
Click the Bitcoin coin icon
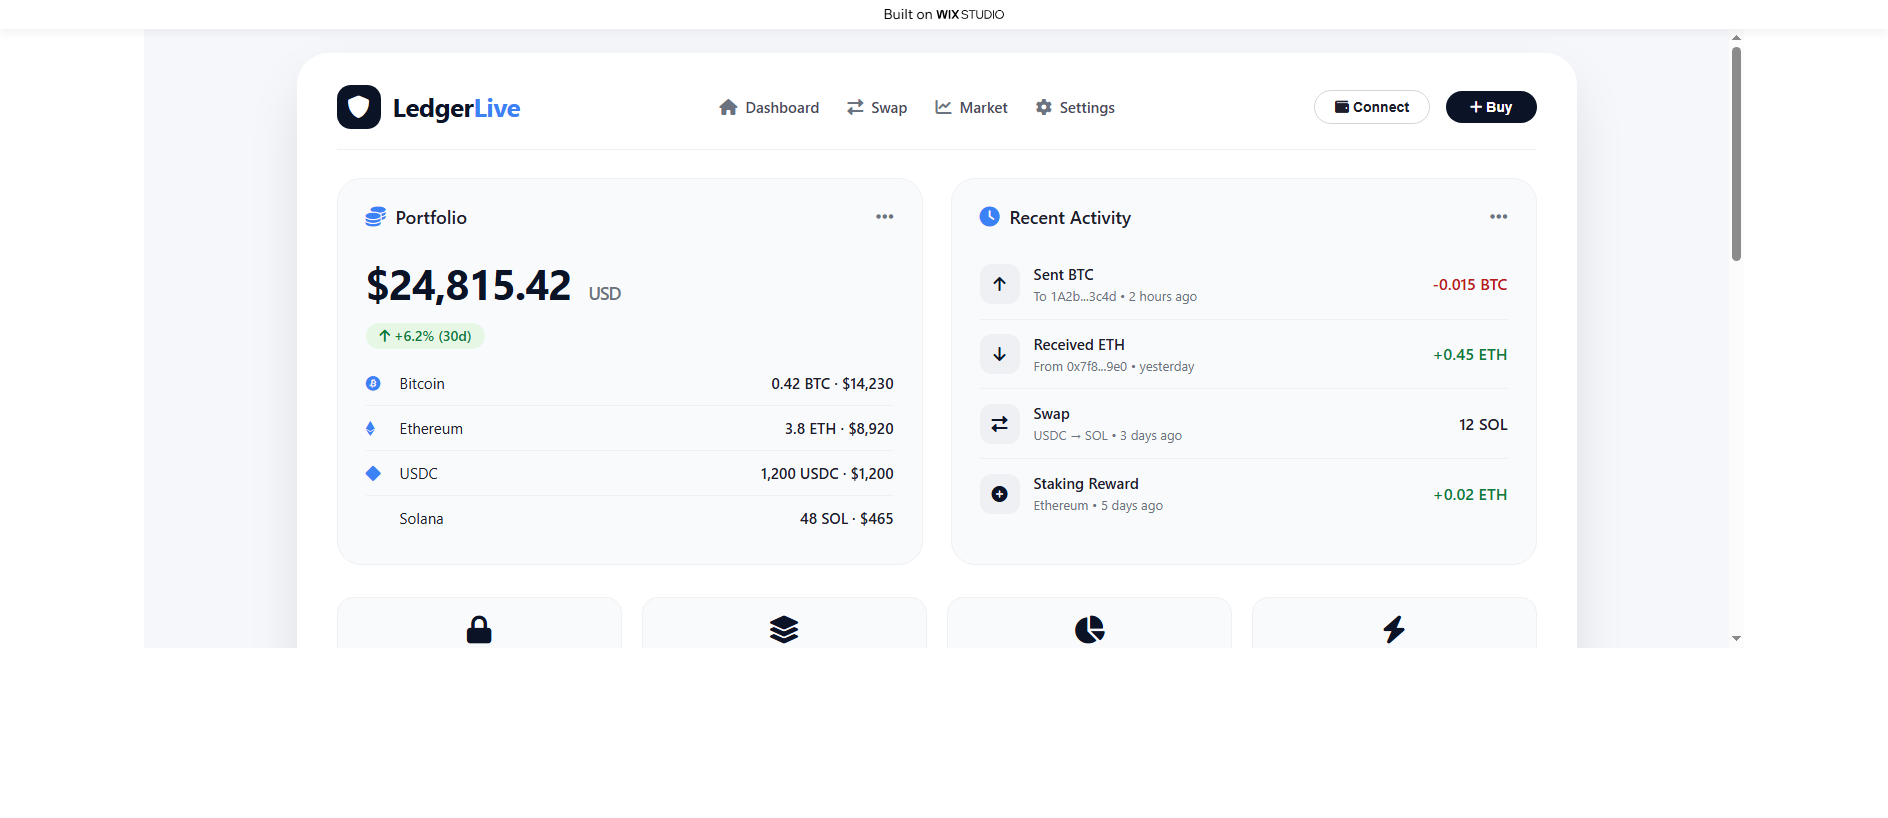tap(373, 383)
